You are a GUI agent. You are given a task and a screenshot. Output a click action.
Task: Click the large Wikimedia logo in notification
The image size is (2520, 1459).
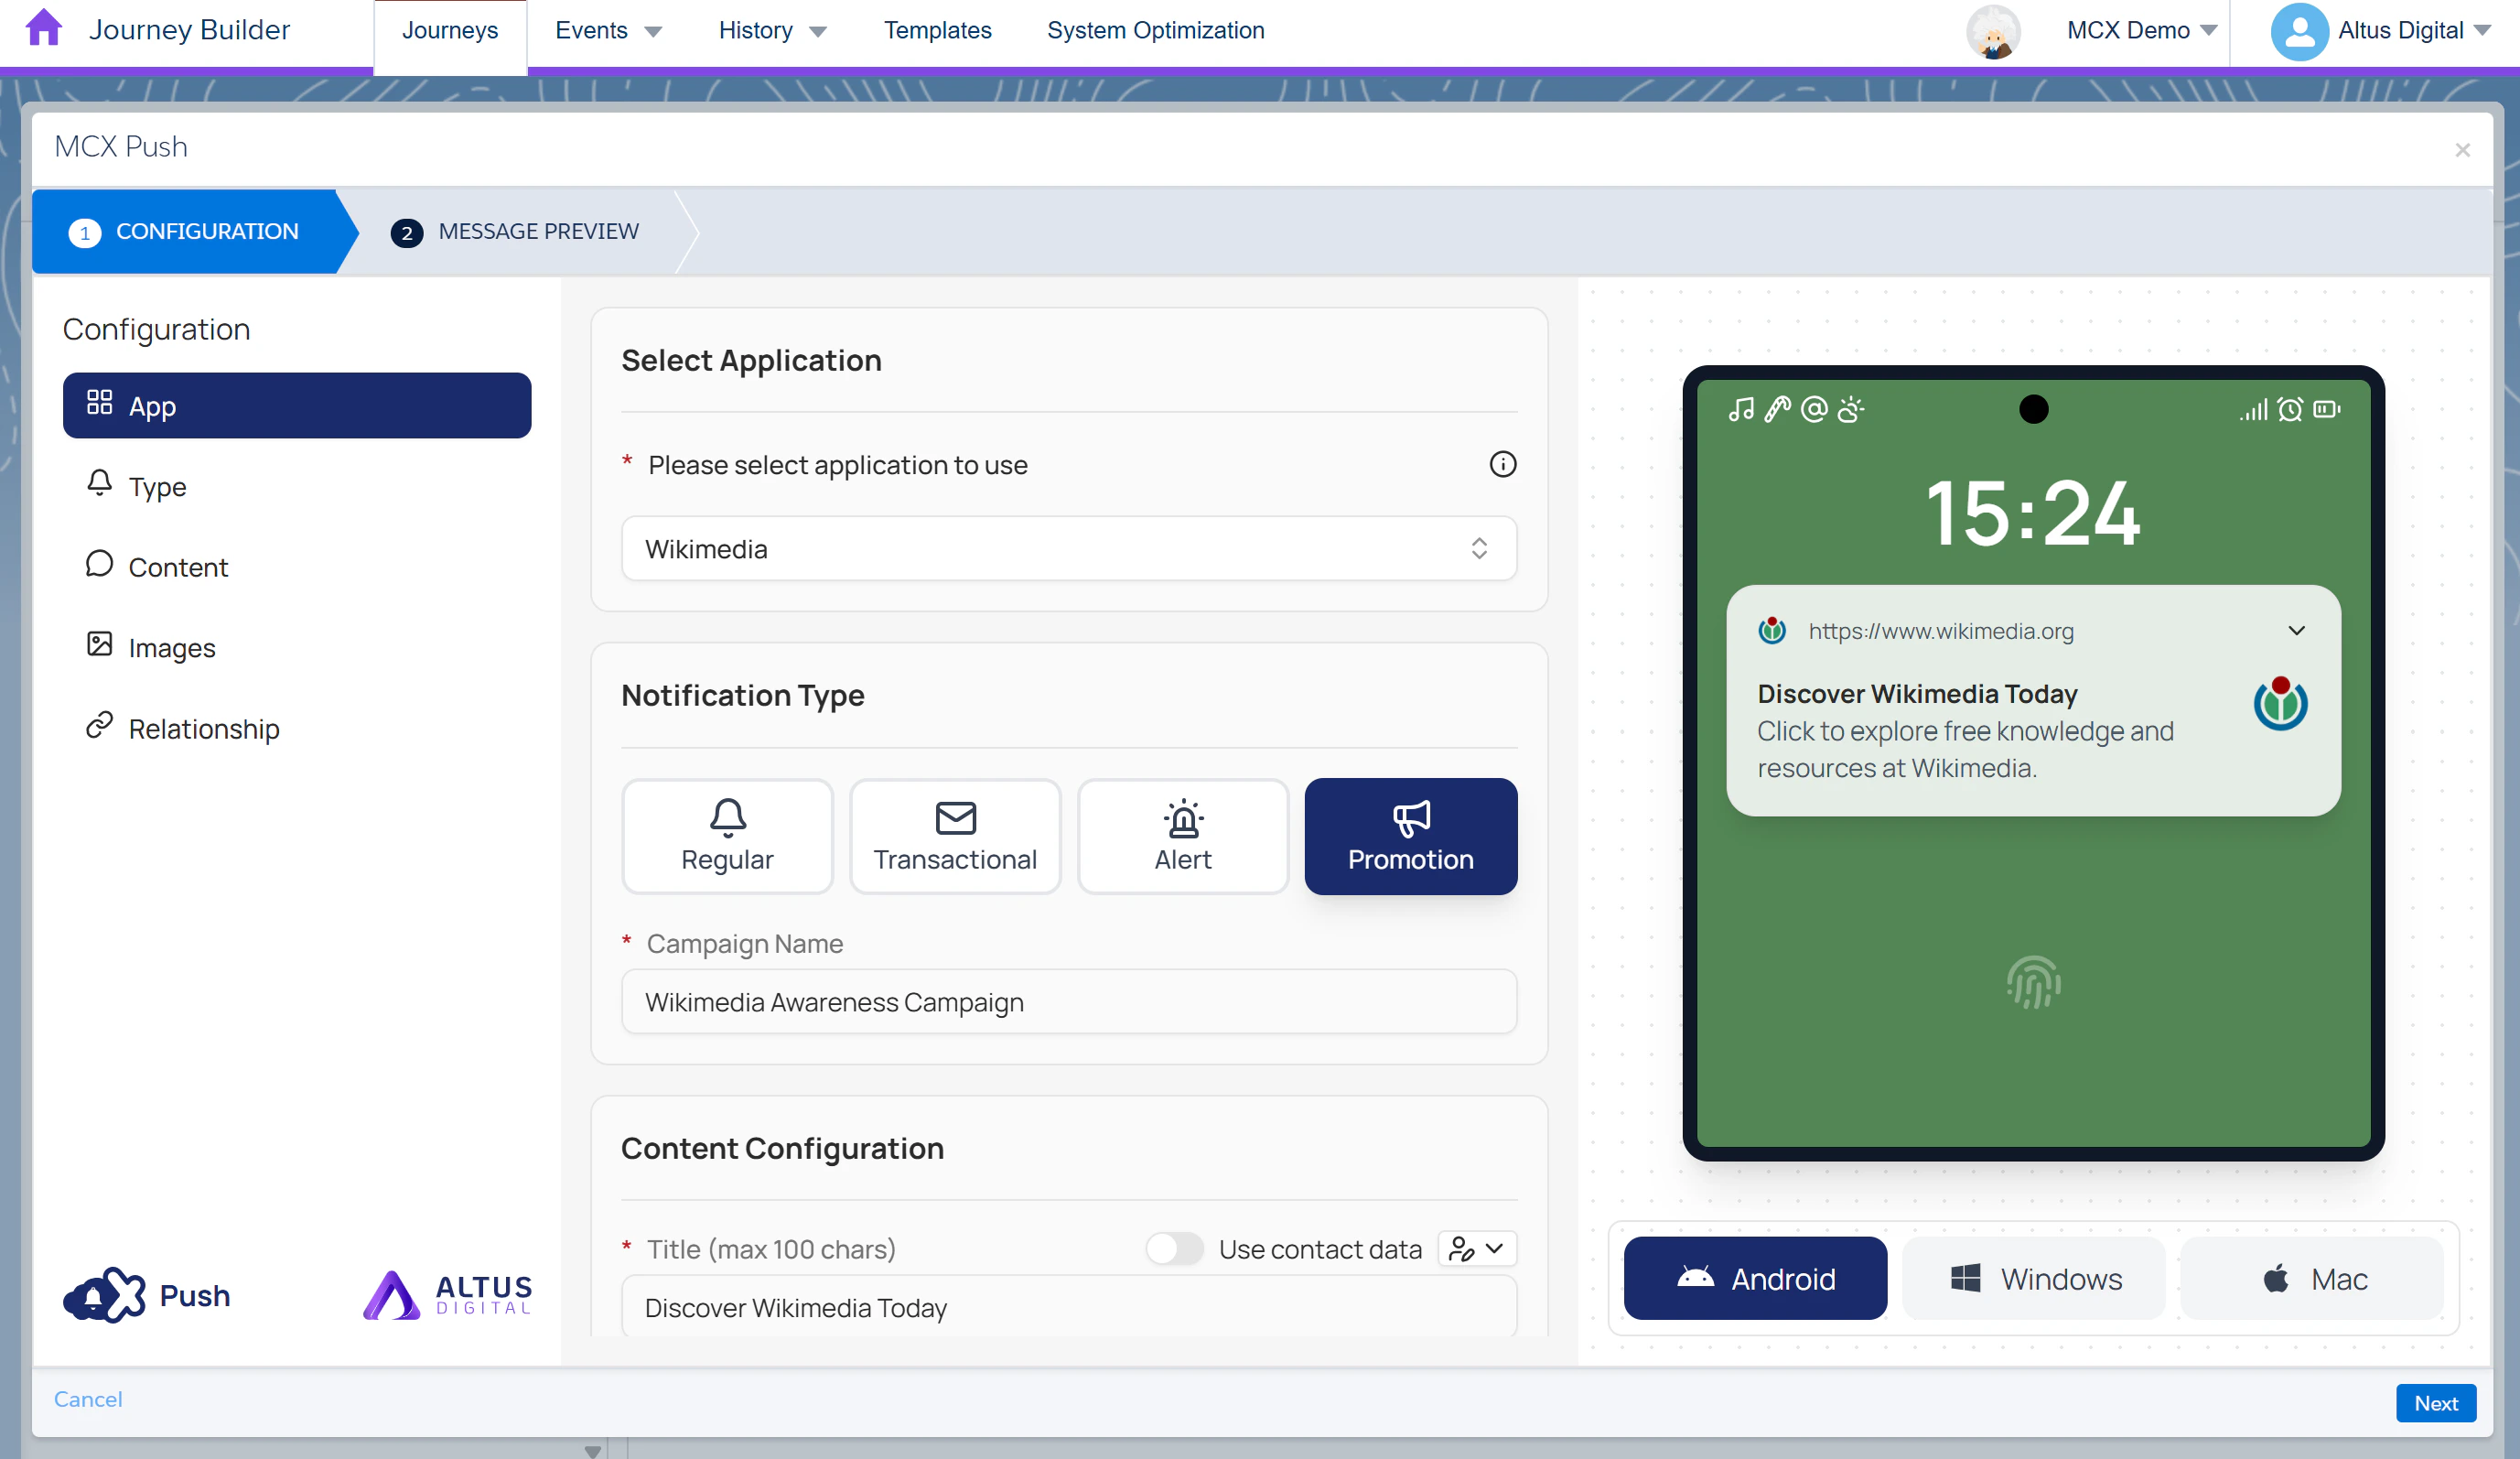tap(2280, 704)
